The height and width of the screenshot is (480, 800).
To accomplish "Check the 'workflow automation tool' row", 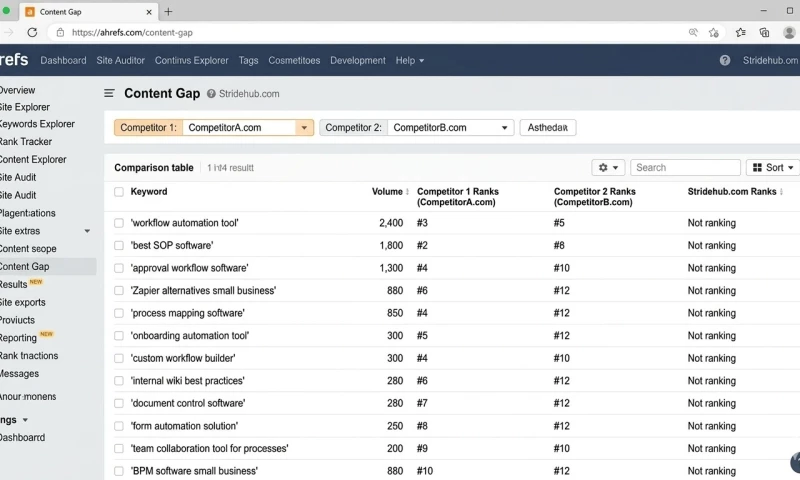I will (119, 223).
